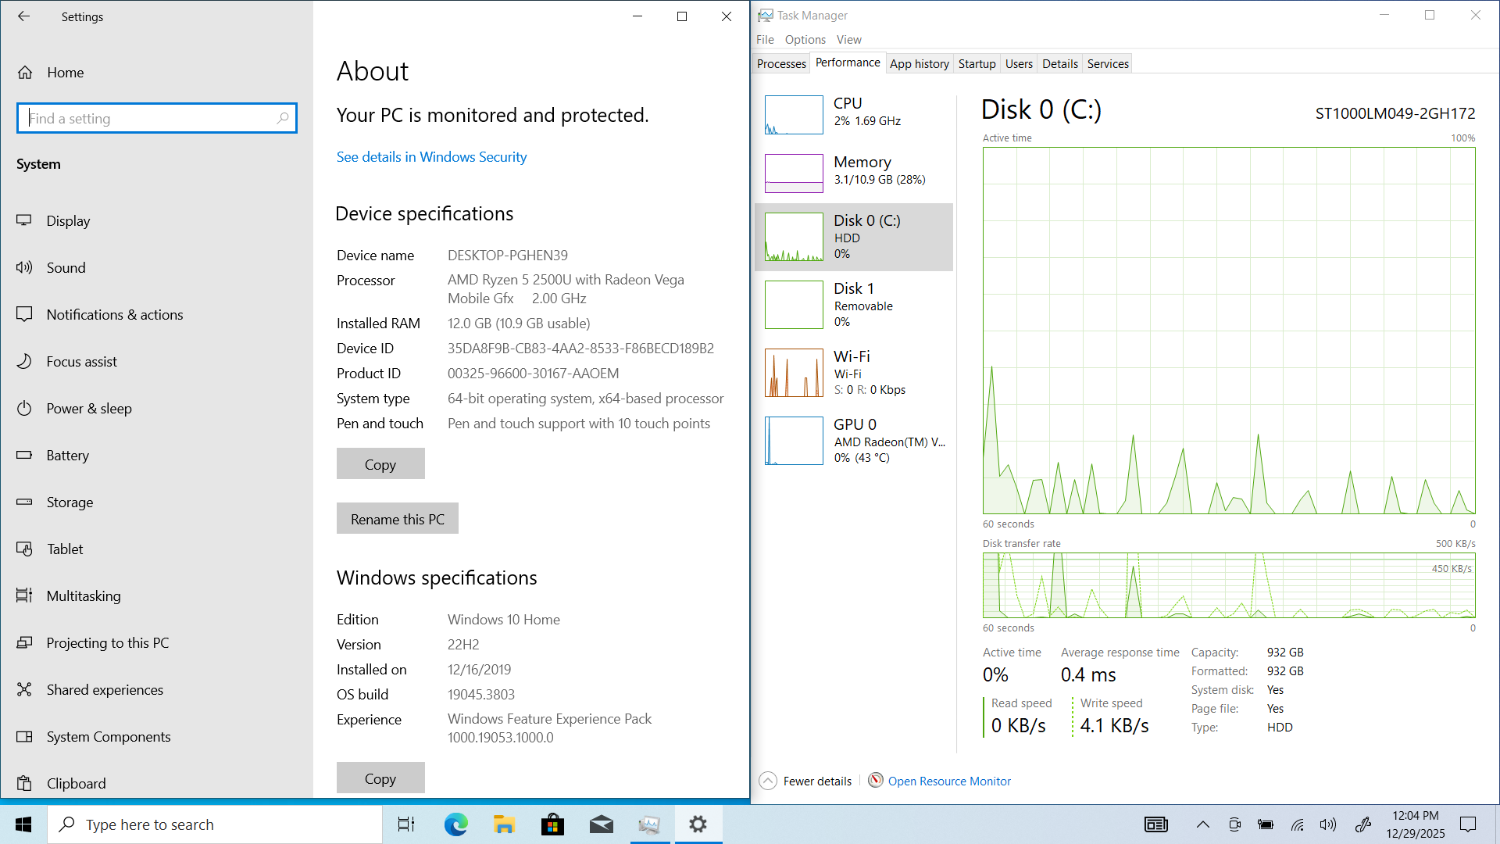Switch to the Processes tab
The image size is (1500, 844).
[x=781, y=64]
